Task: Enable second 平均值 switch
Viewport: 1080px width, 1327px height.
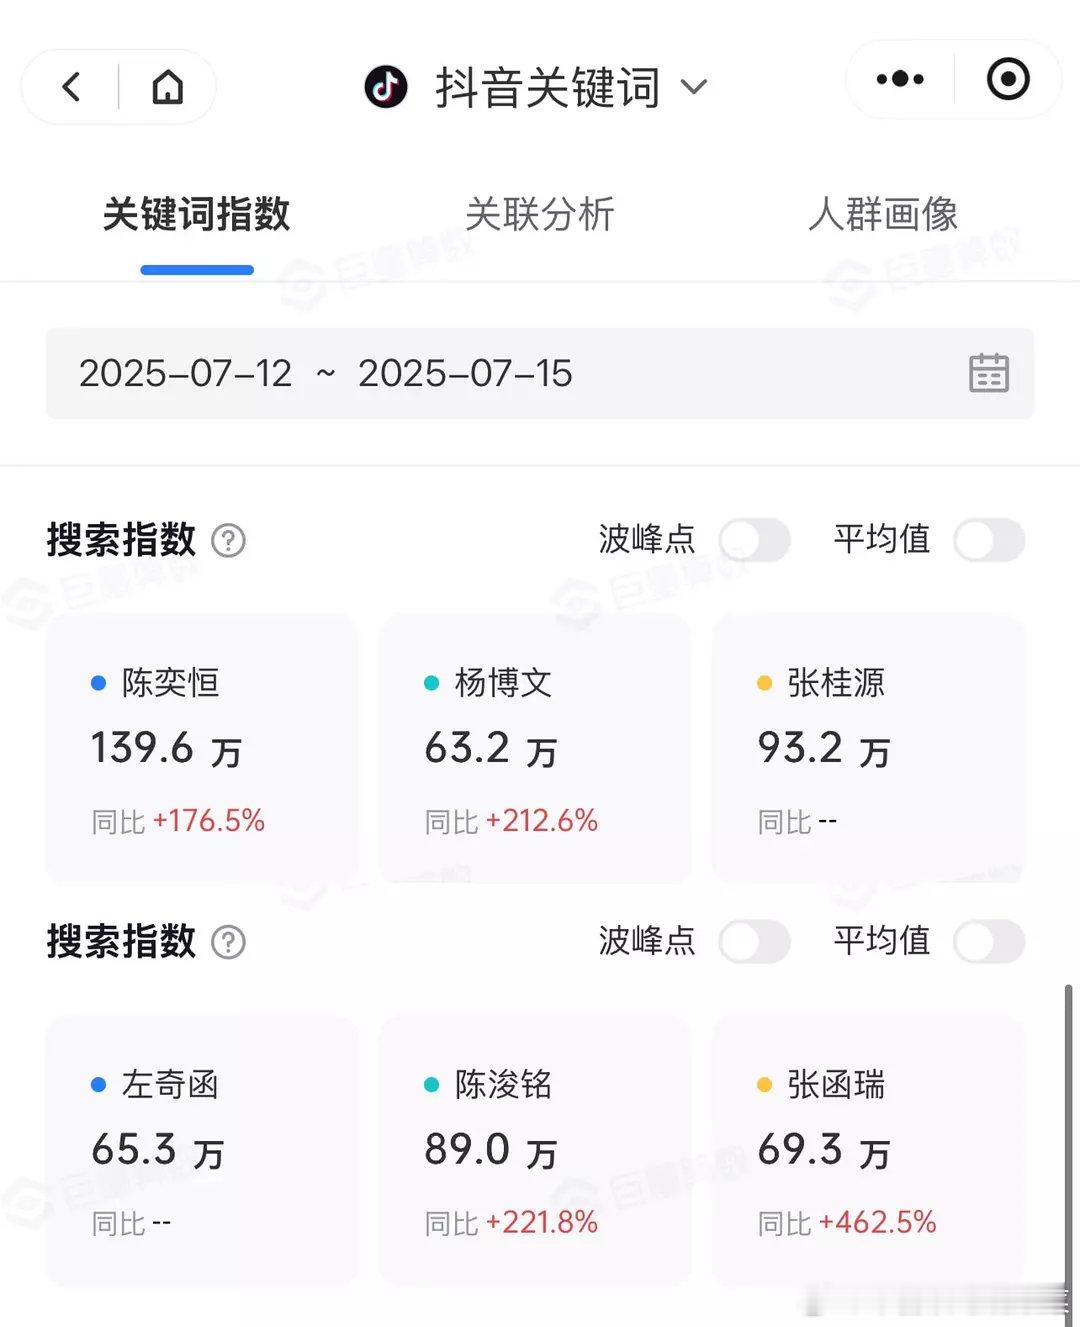Action: pyautogui.click(x=989, y=942)
